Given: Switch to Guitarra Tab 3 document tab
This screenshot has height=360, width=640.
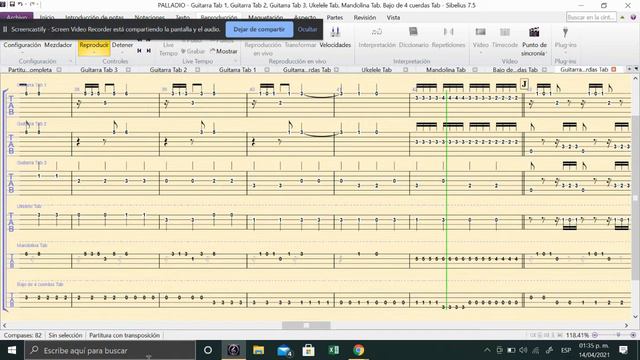Looking at the screenshot, I should pos(99,70).
